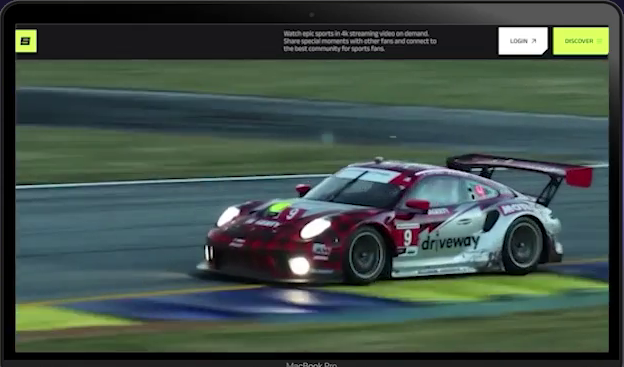The width and height of the screenshot is (624, 367).
Task: Open the DISCOVER menu button
Action: point(581,41)
